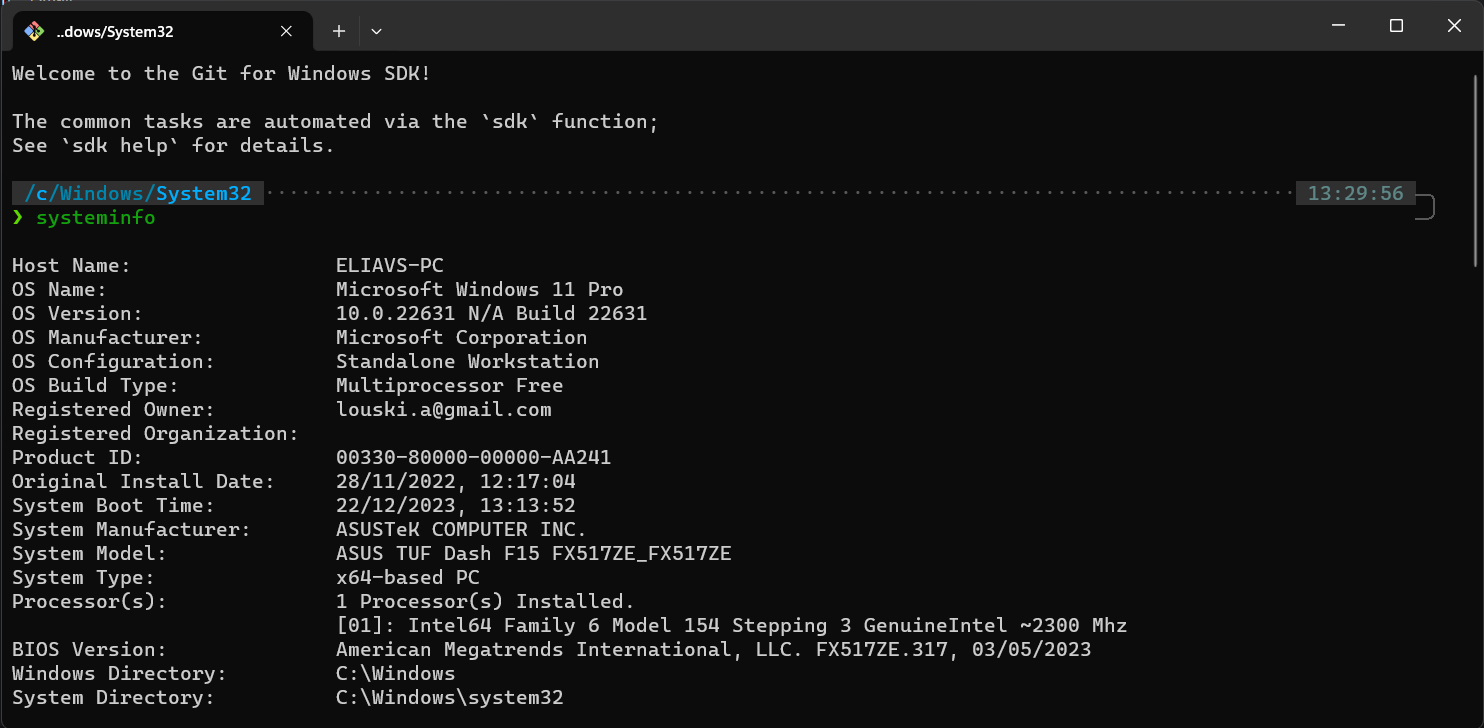Click the prompt arrow before systeminfo
1484x728 pixels.
pos(17,217)
